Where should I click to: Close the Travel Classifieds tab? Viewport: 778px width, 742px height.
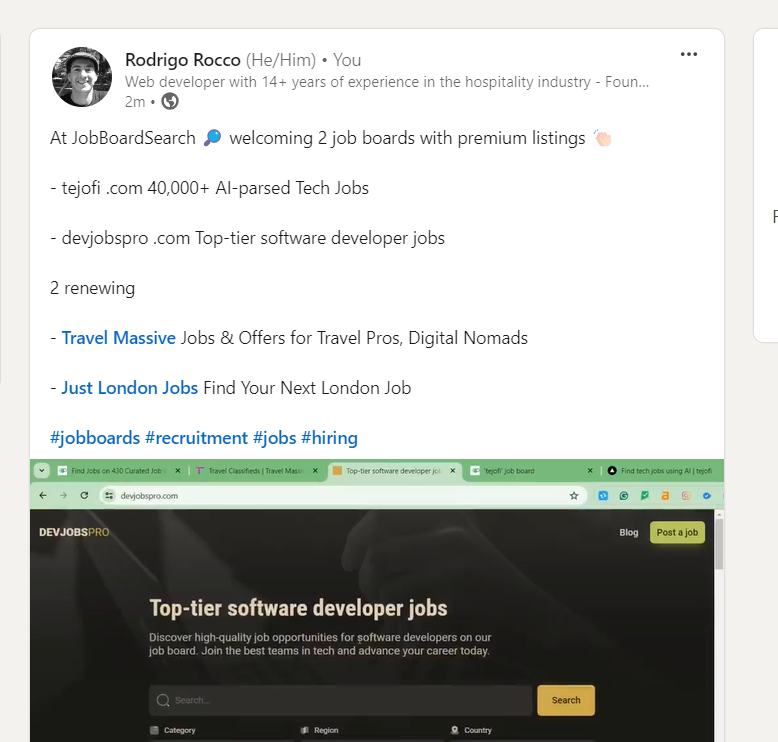[x=315, y=471]
